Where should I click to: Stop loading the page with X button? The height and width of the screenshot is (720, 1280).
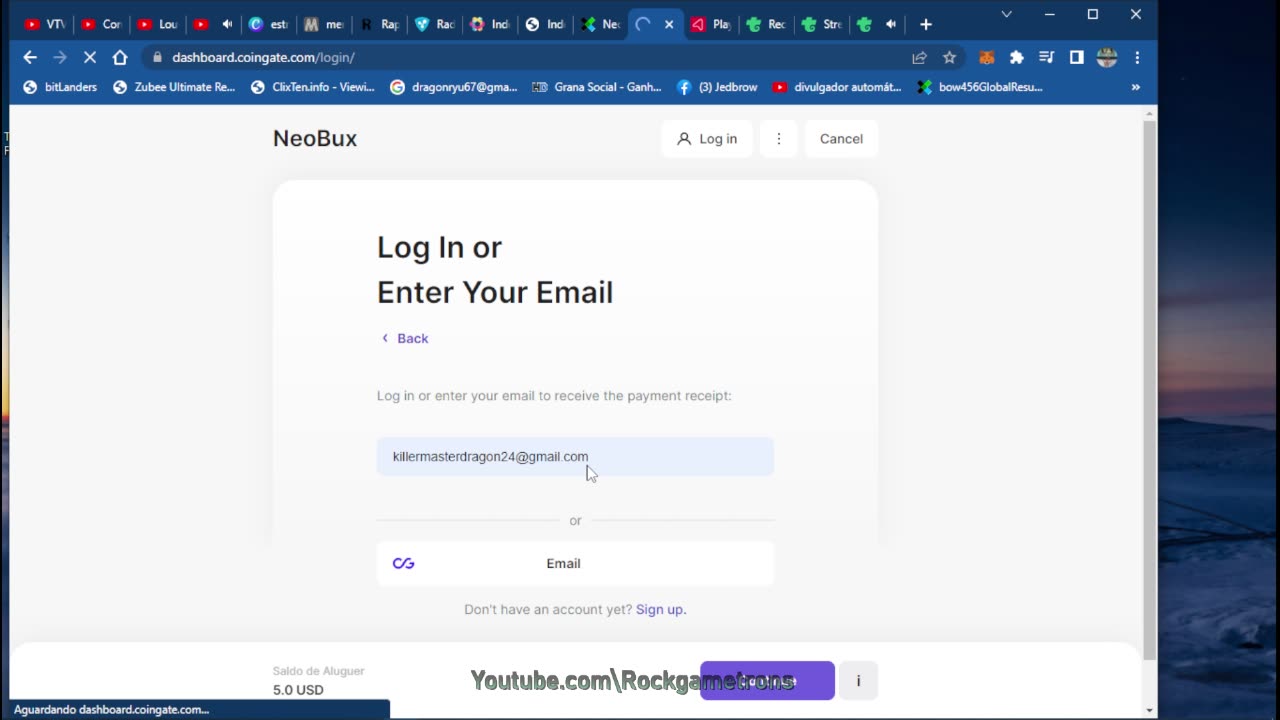point(90,57)
